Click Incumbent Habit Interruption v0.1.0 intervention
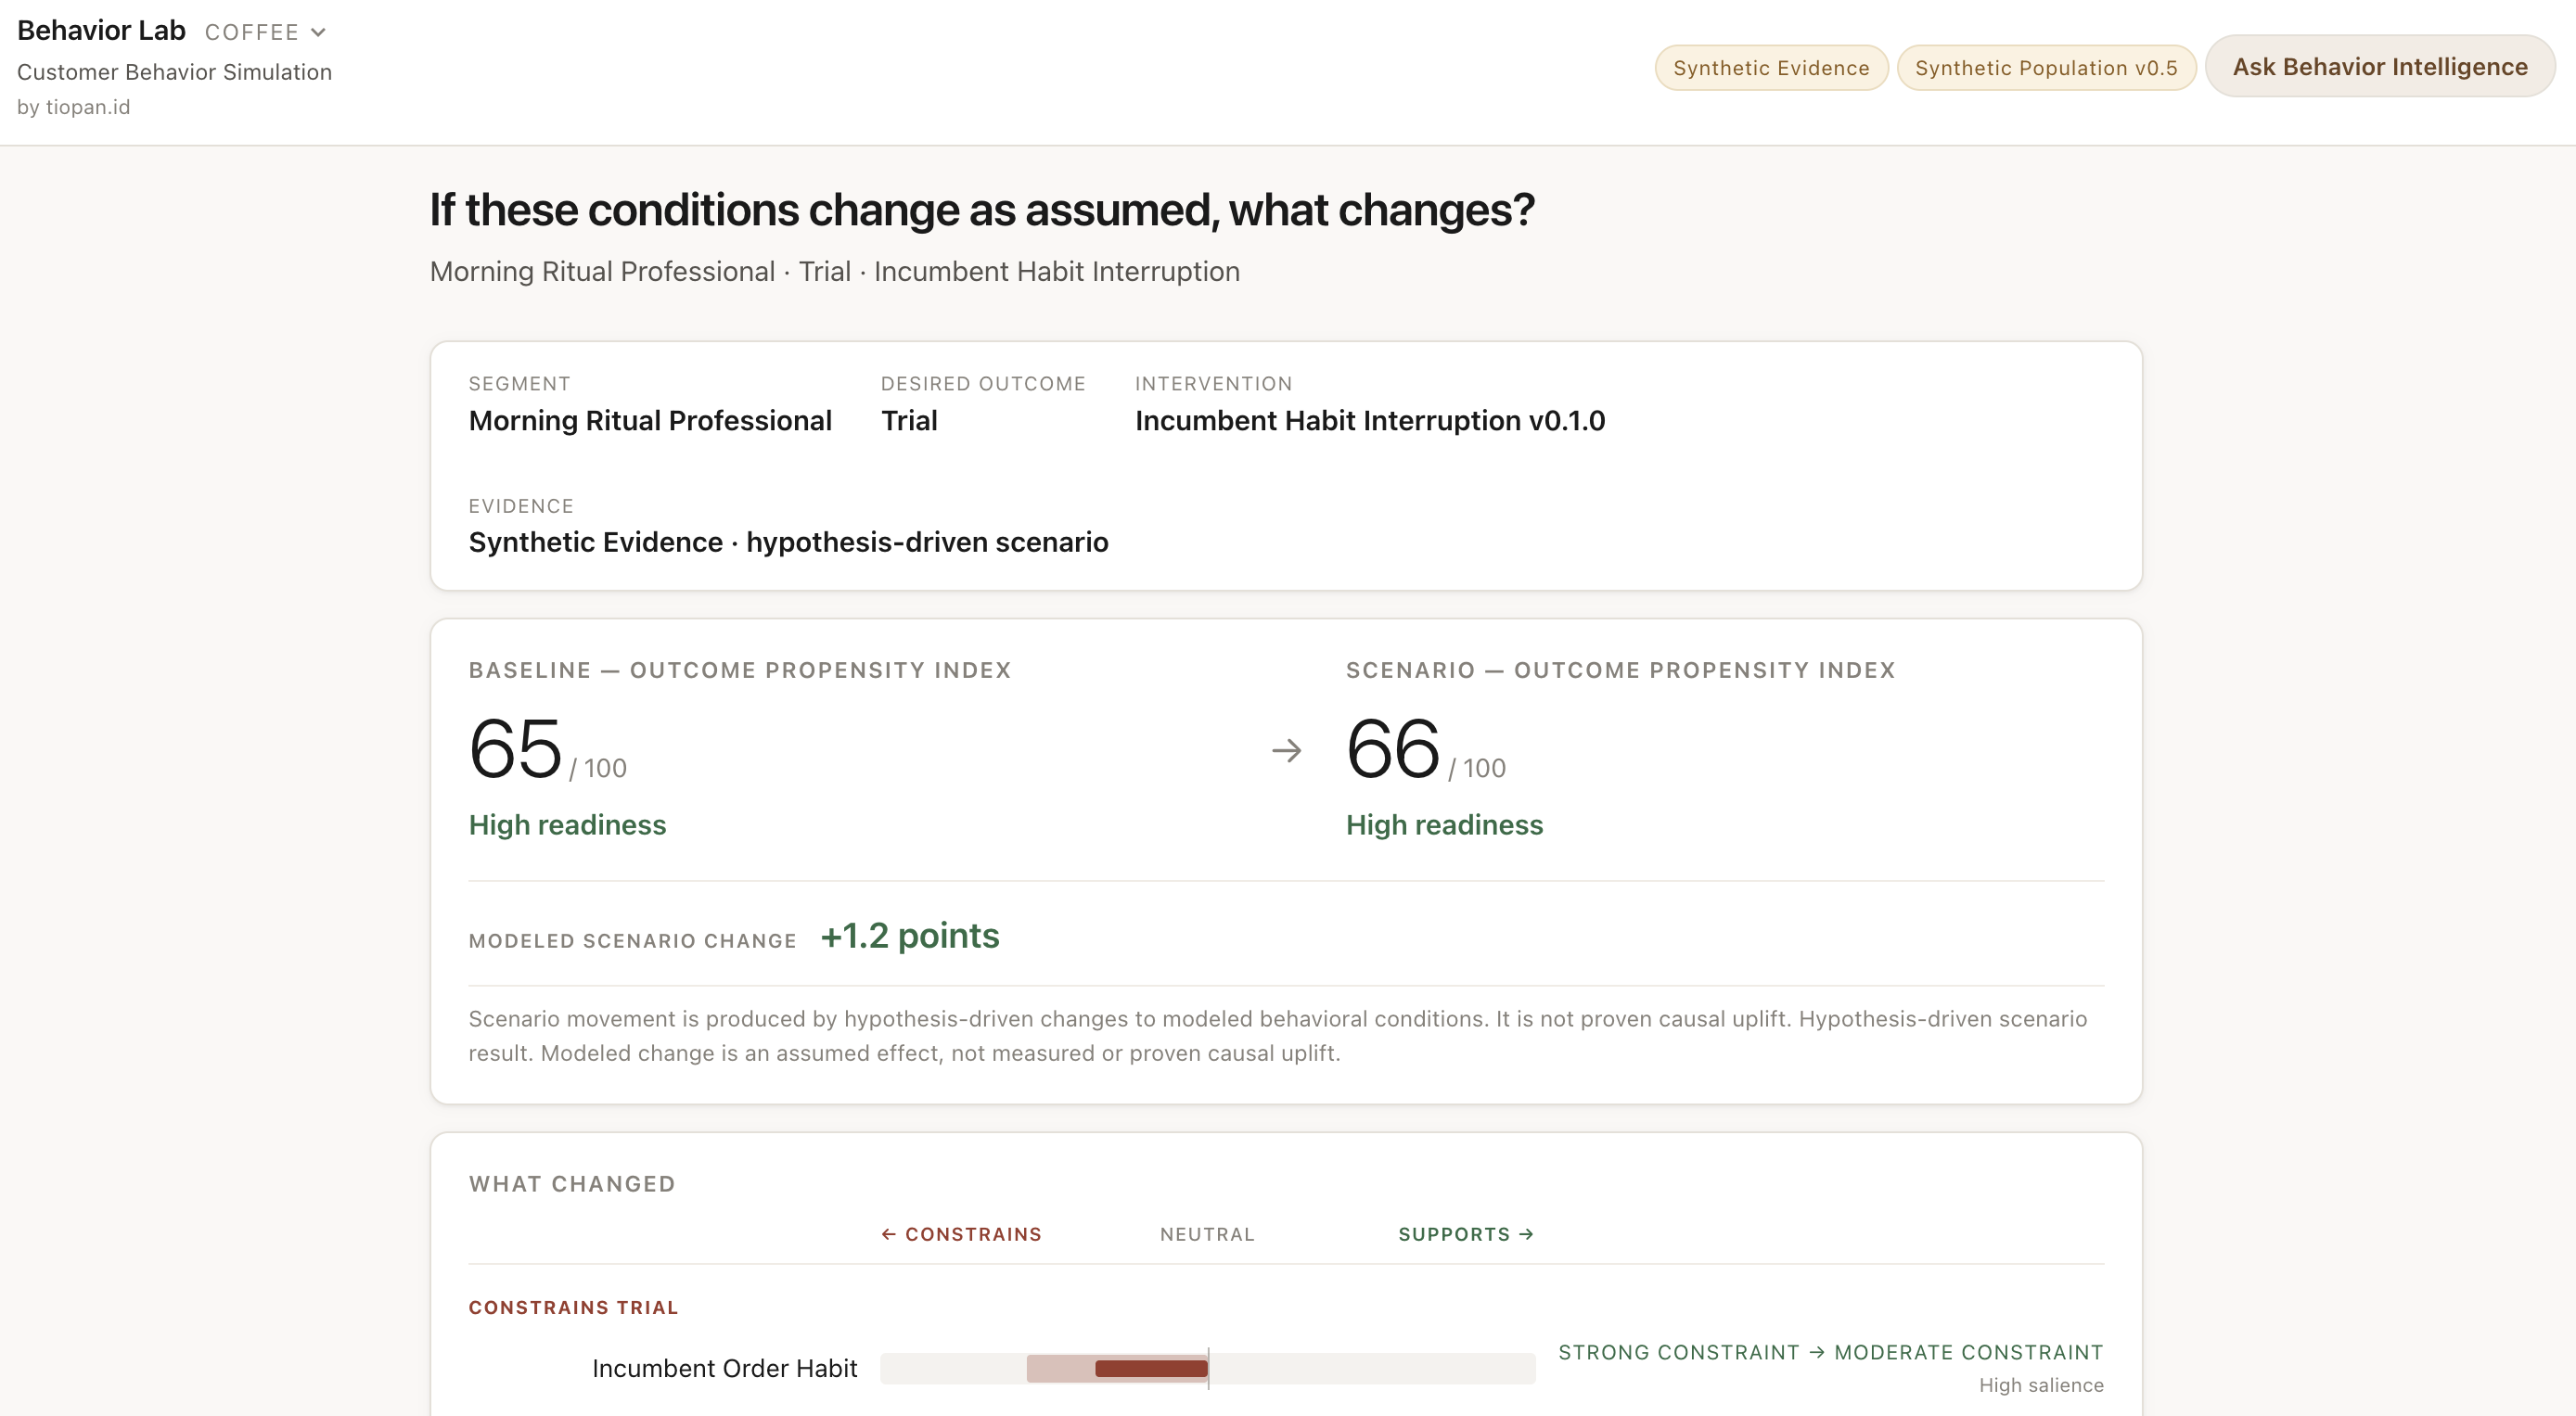This screenshot has width=2576, height=1416. pos(1370,421)
